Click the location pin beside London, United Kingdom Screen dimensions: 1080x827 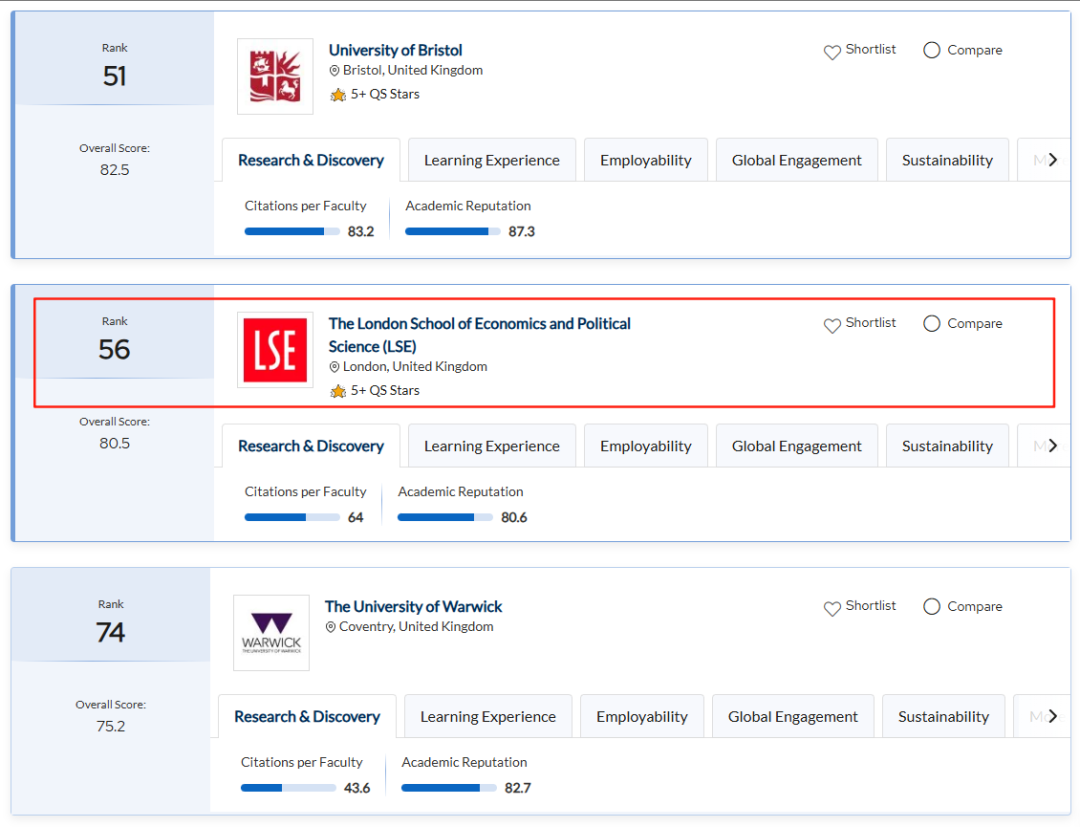tap(334, 367)
